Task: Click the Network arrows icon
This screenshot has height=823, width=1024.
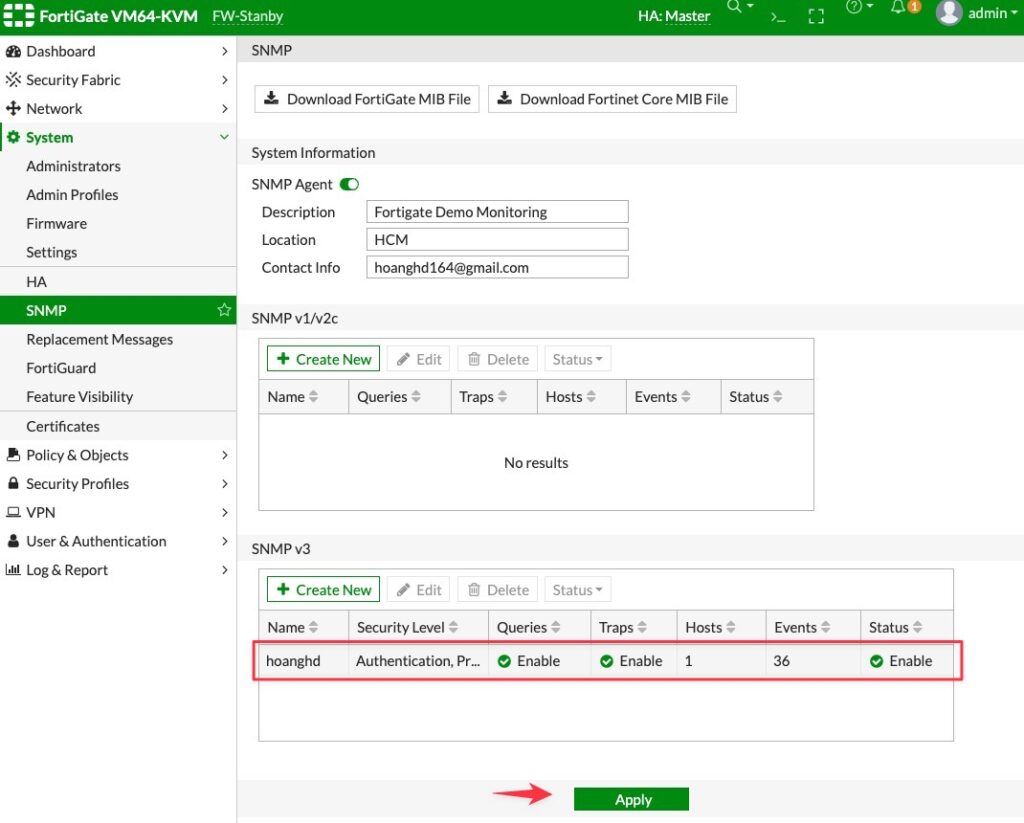Action: [13, 108]
